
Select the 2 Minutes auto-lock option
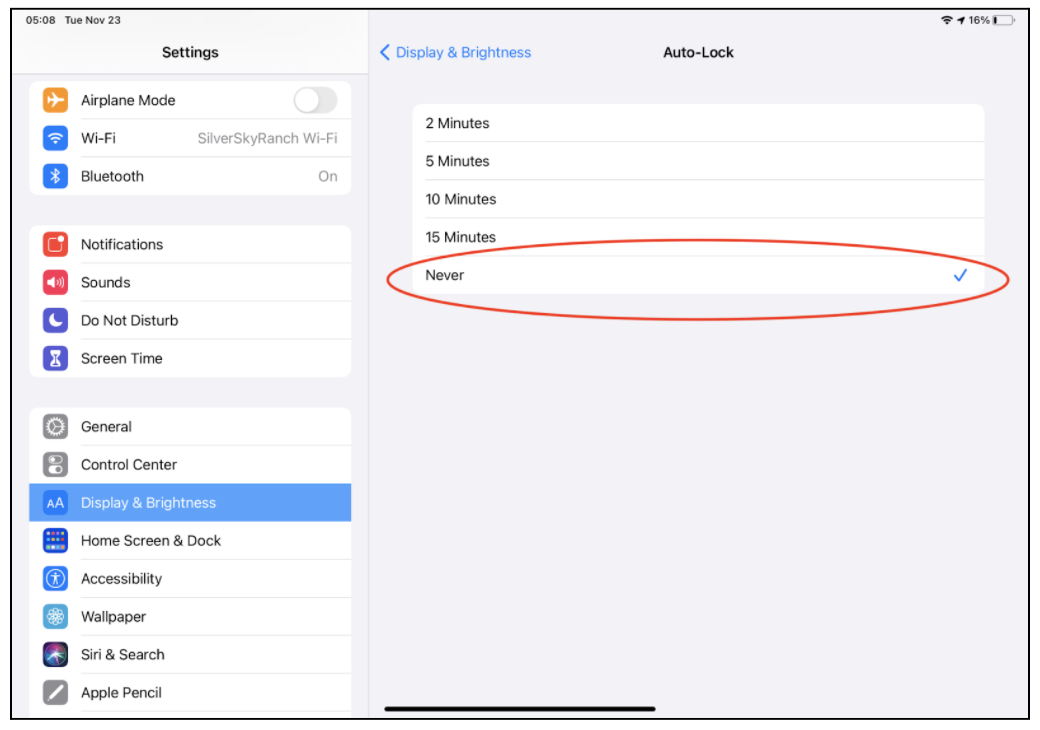698,123
